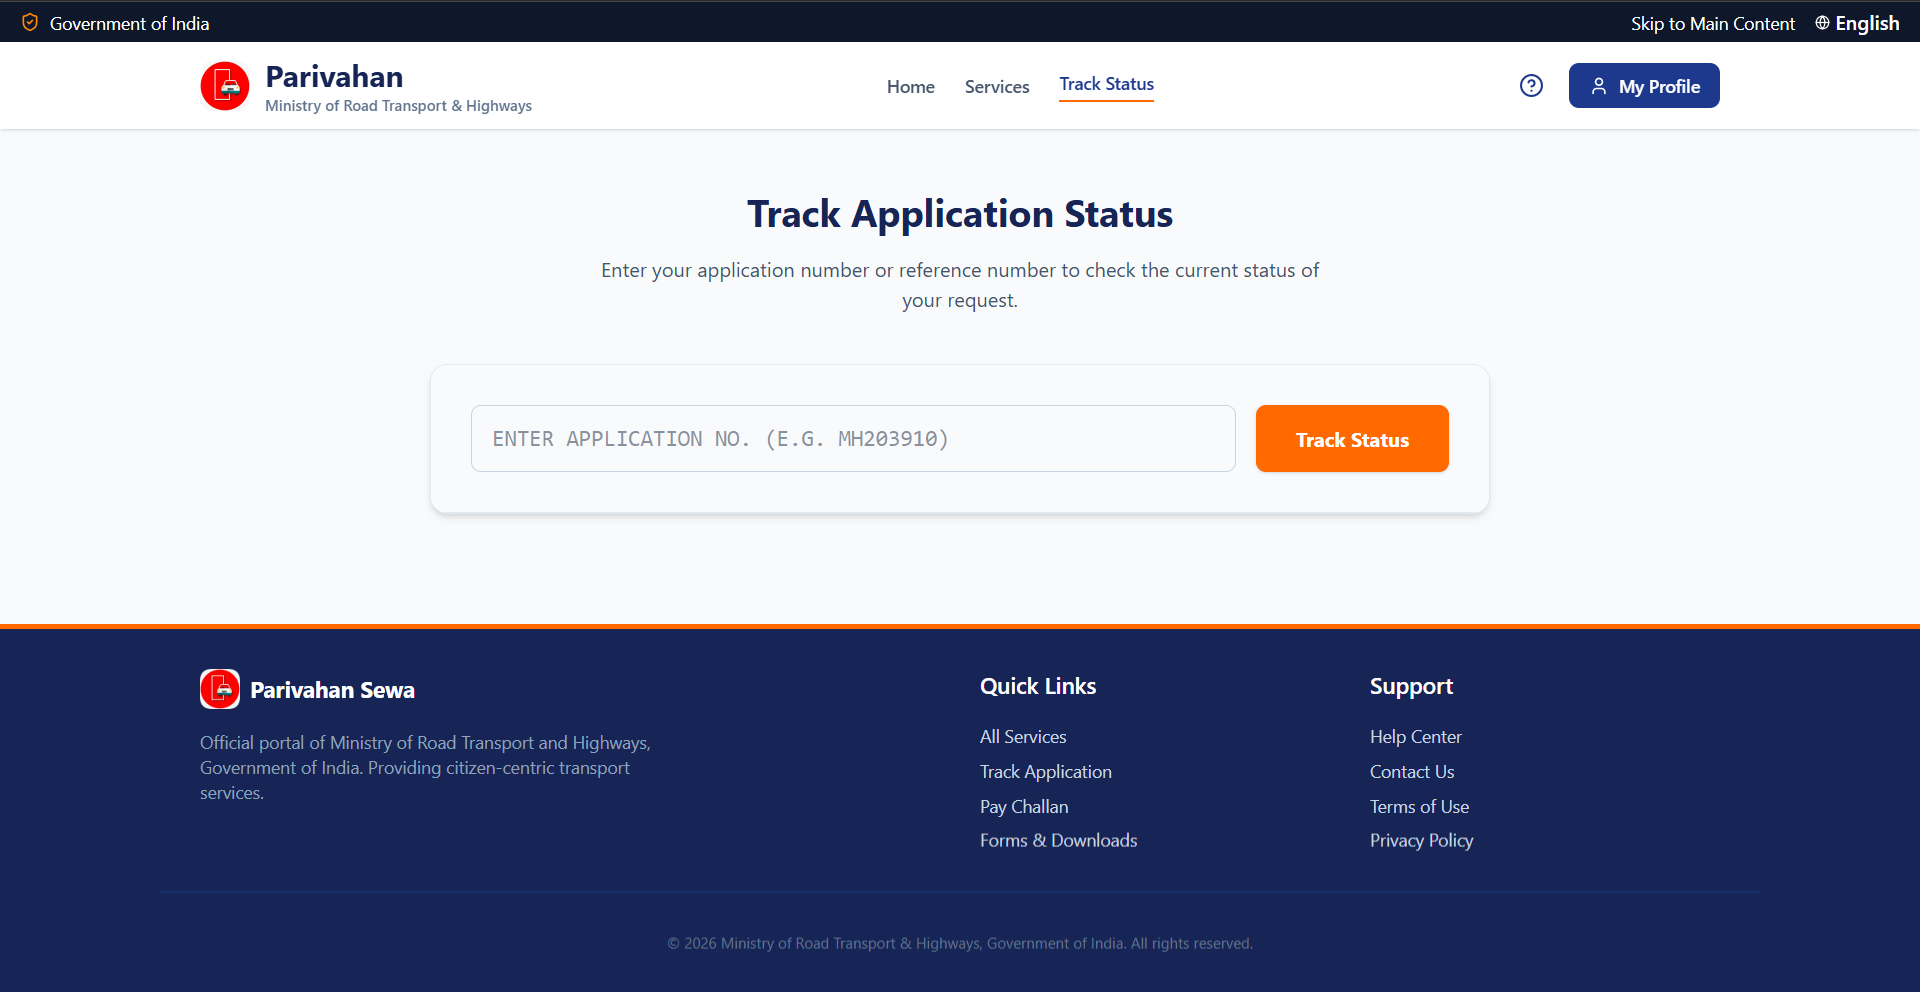Open the Services menu item
Viewport: 1920px width, 993px height.
click(997, 87)
